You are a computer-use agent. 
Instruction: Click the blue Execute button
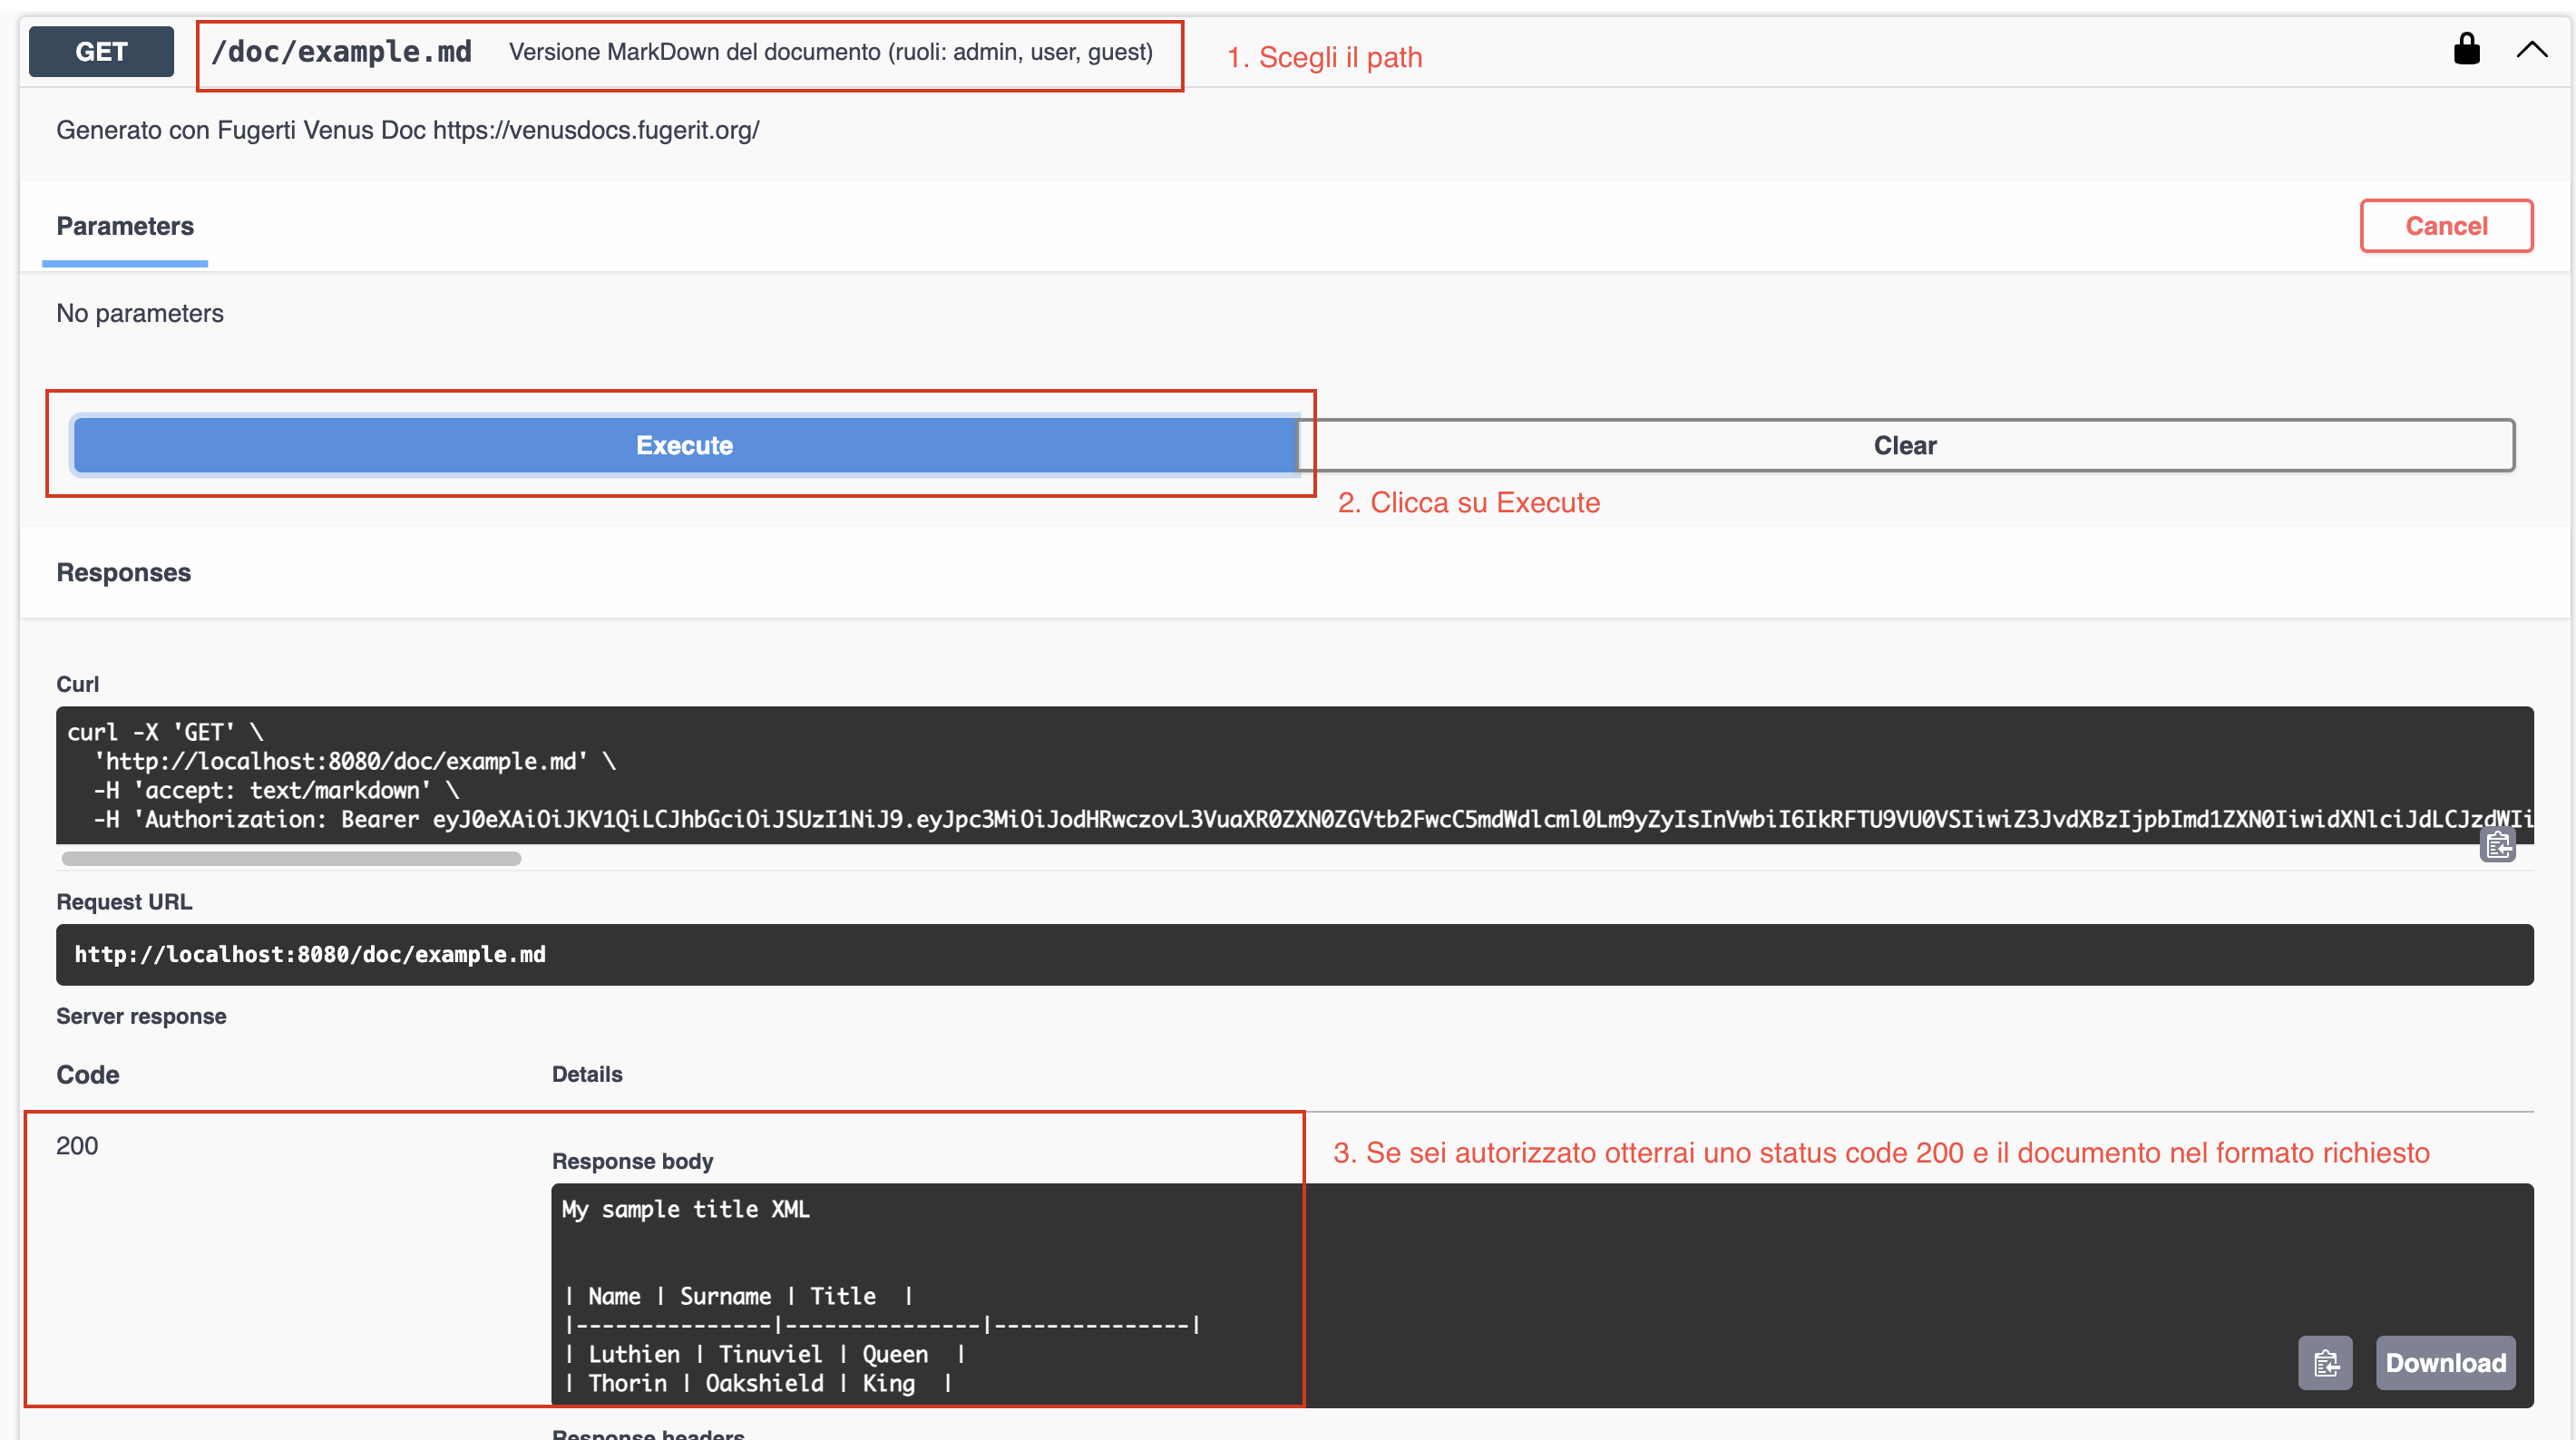tap(684, 445)
